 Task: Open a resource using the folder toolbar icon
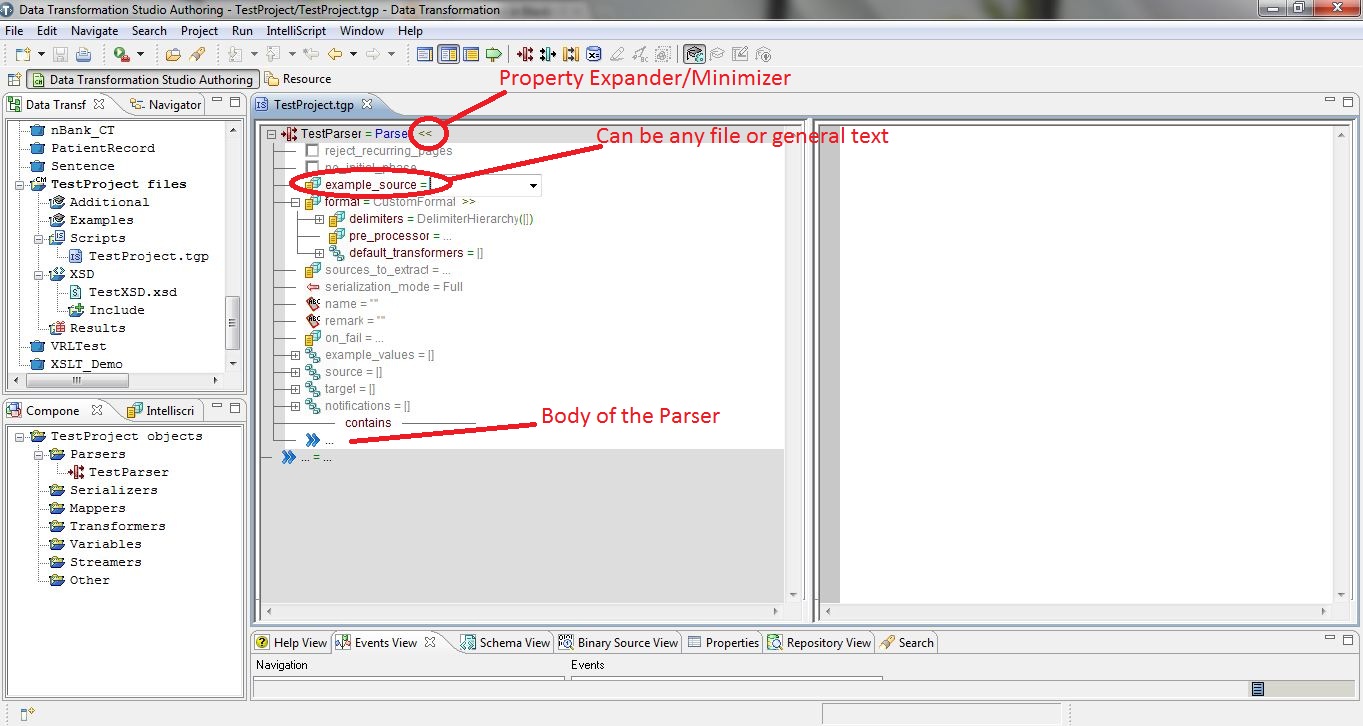(x=174, y=54)
